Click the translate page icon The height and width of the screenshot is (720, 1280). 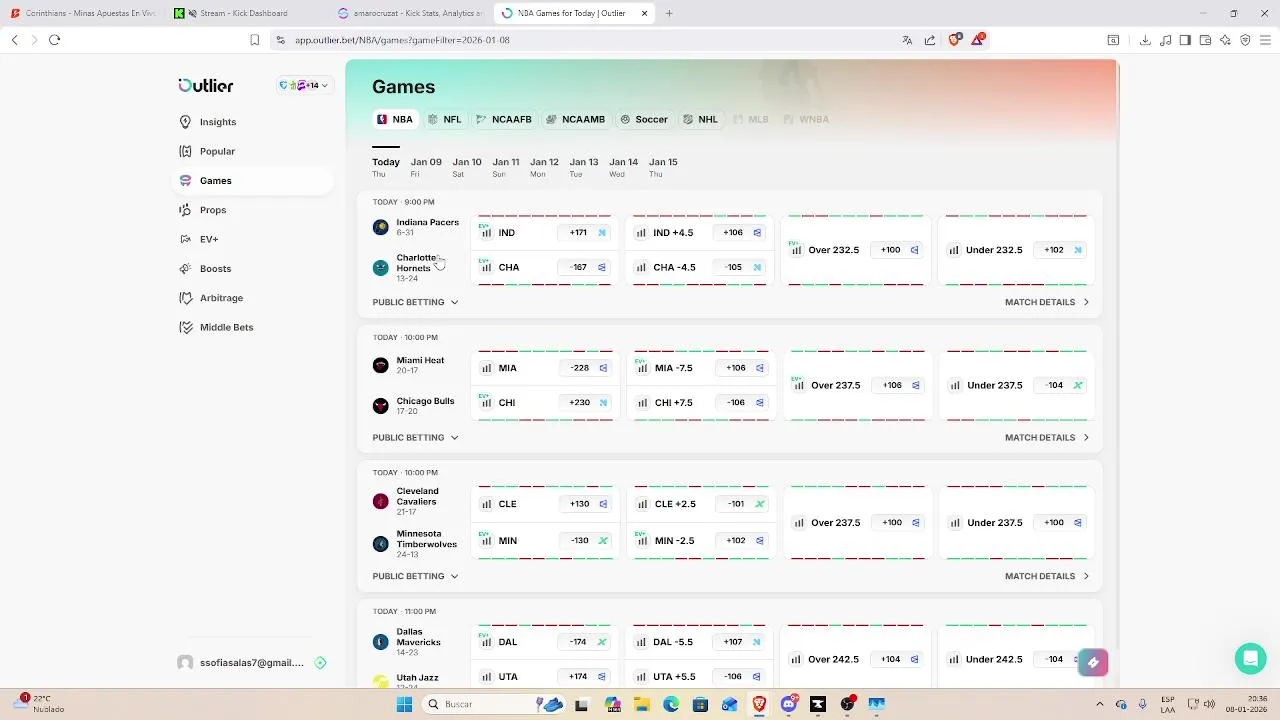(907, 40)
